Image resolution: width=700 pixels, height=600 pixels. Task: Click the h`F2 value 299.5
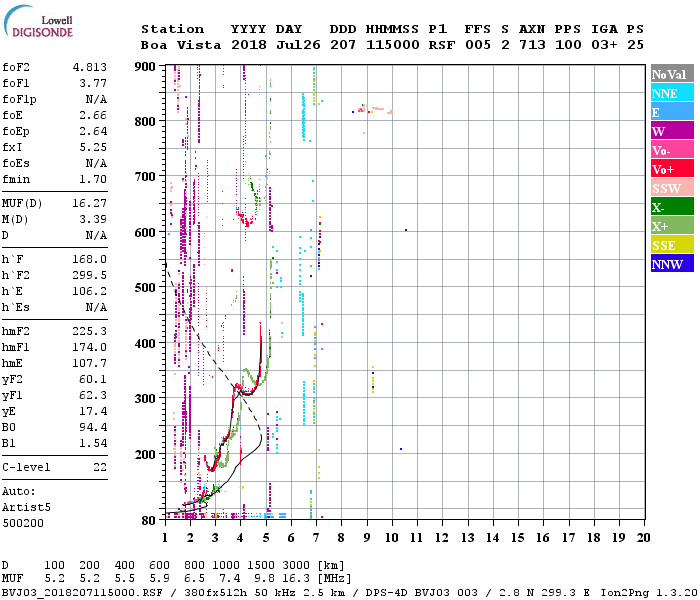[90, 275]
